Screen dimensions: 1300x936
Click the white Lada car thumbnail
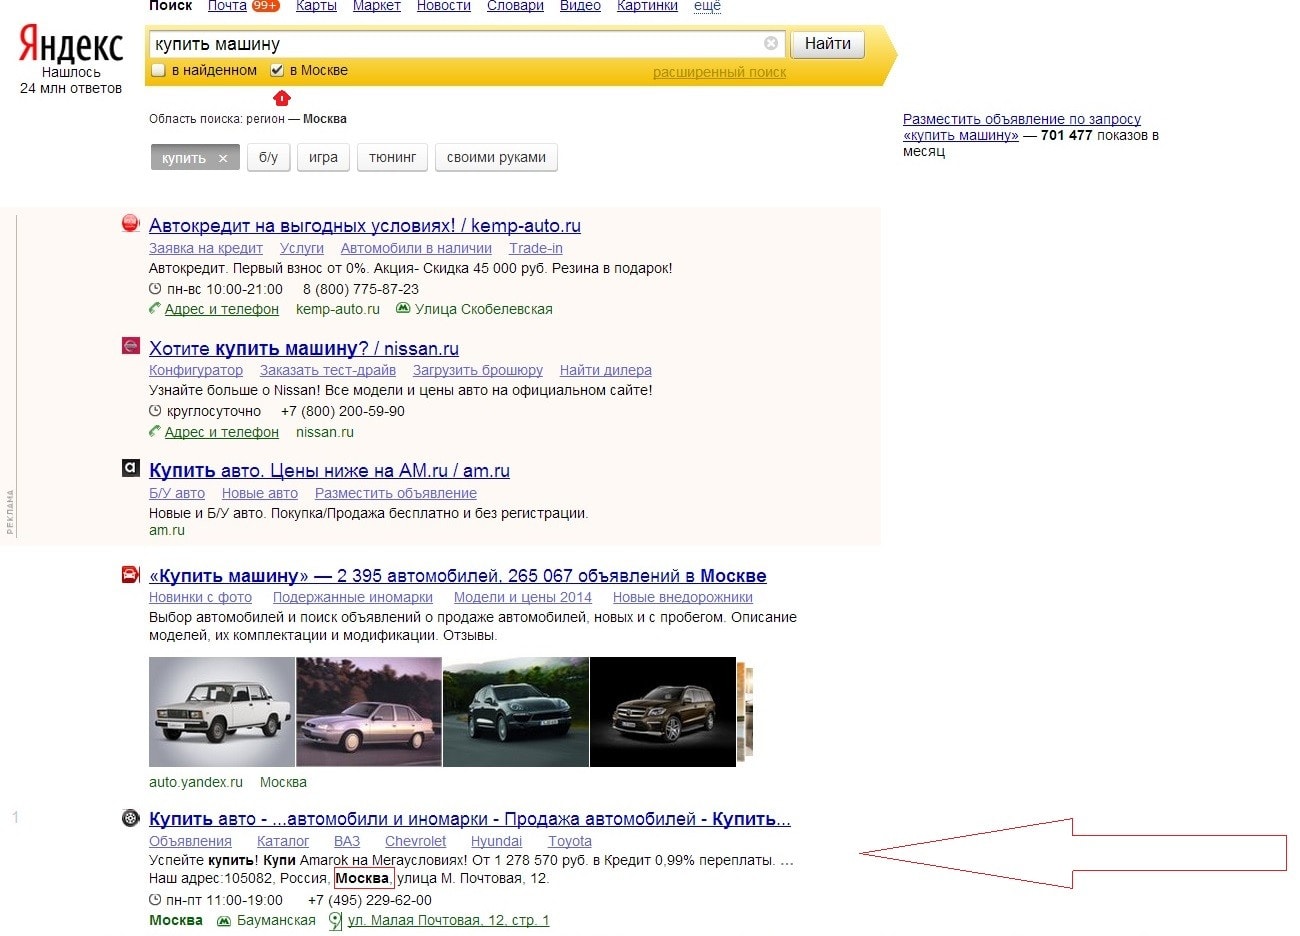pyautogui.click(x=221, y=711)
